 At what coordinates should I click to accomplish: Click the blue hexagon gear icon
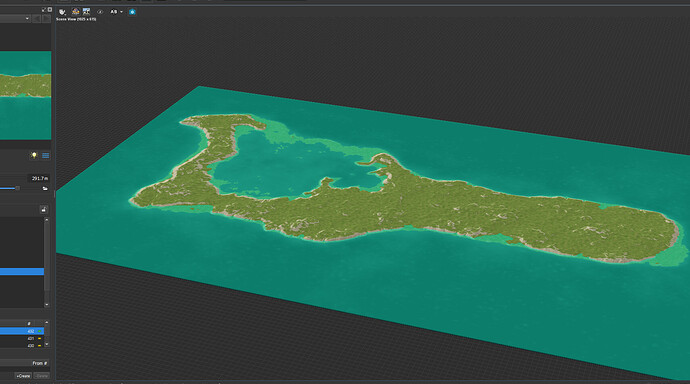coord(132,12)
